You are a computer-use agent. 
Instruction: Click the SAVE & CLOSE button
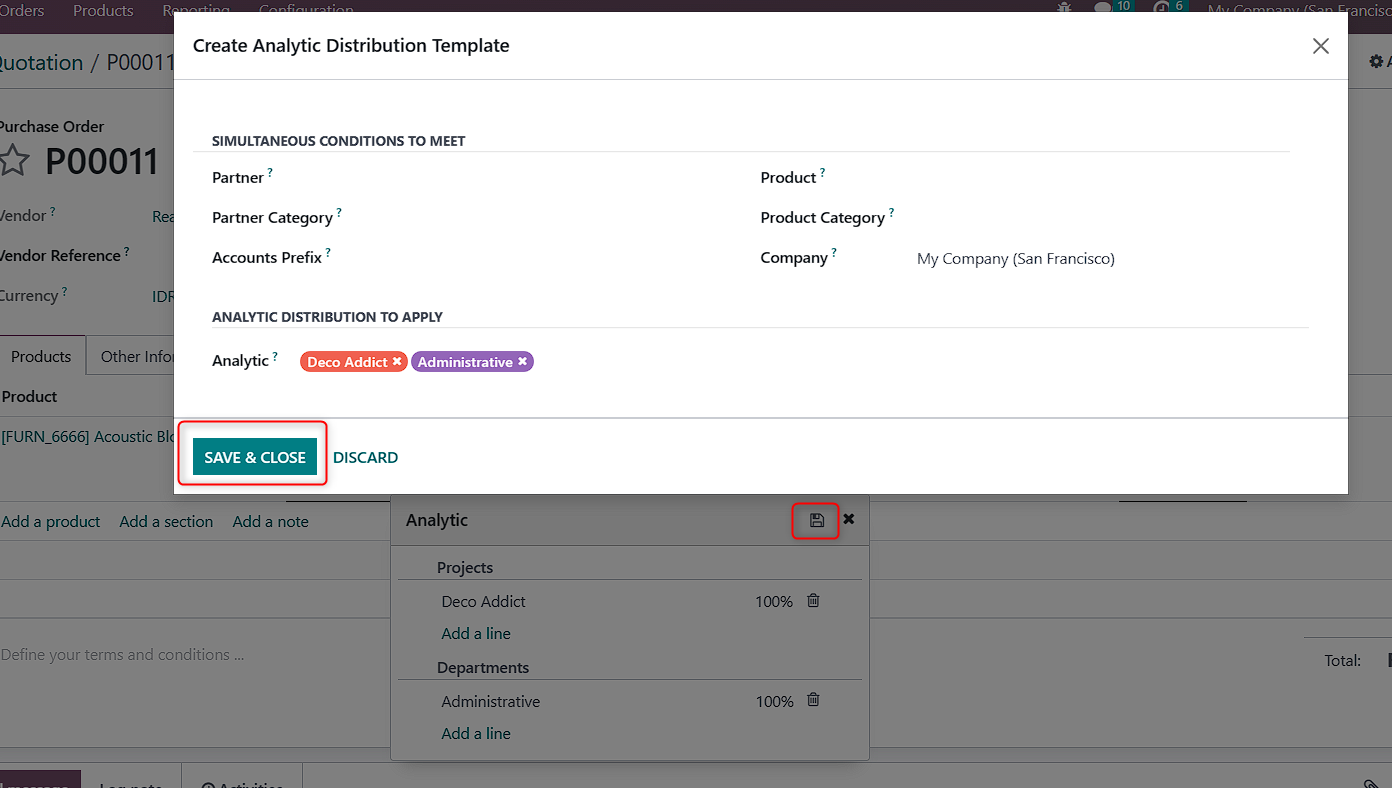point(255,457)
